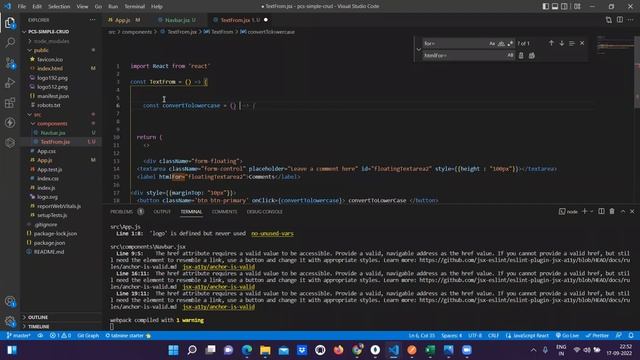Open File Explorer on taskbar
The width and height of the screenshot is (640, 360).
pyautogui.click(x=265, y=350)
